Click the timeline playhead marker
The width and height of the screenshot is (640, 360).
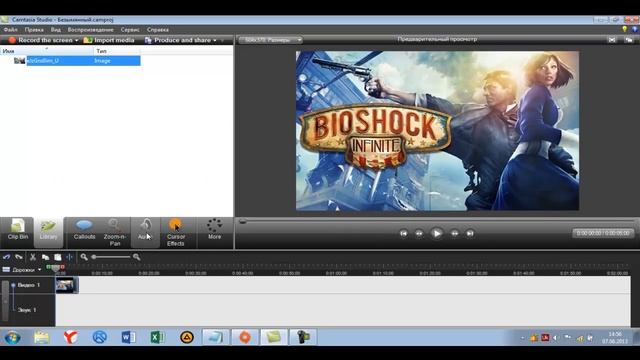pos(56,268)
